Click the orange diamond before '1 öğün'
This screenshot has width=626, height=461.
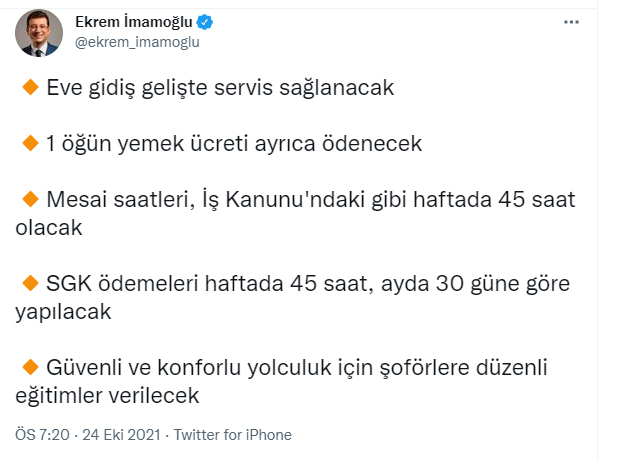pyautogui.click(x=30, y=143)
